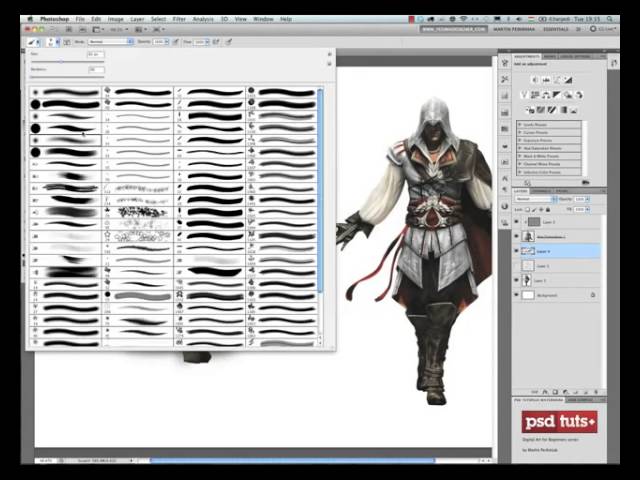
Task: Open the layer blend mode dropdown
Action: [x=537, y=199]
